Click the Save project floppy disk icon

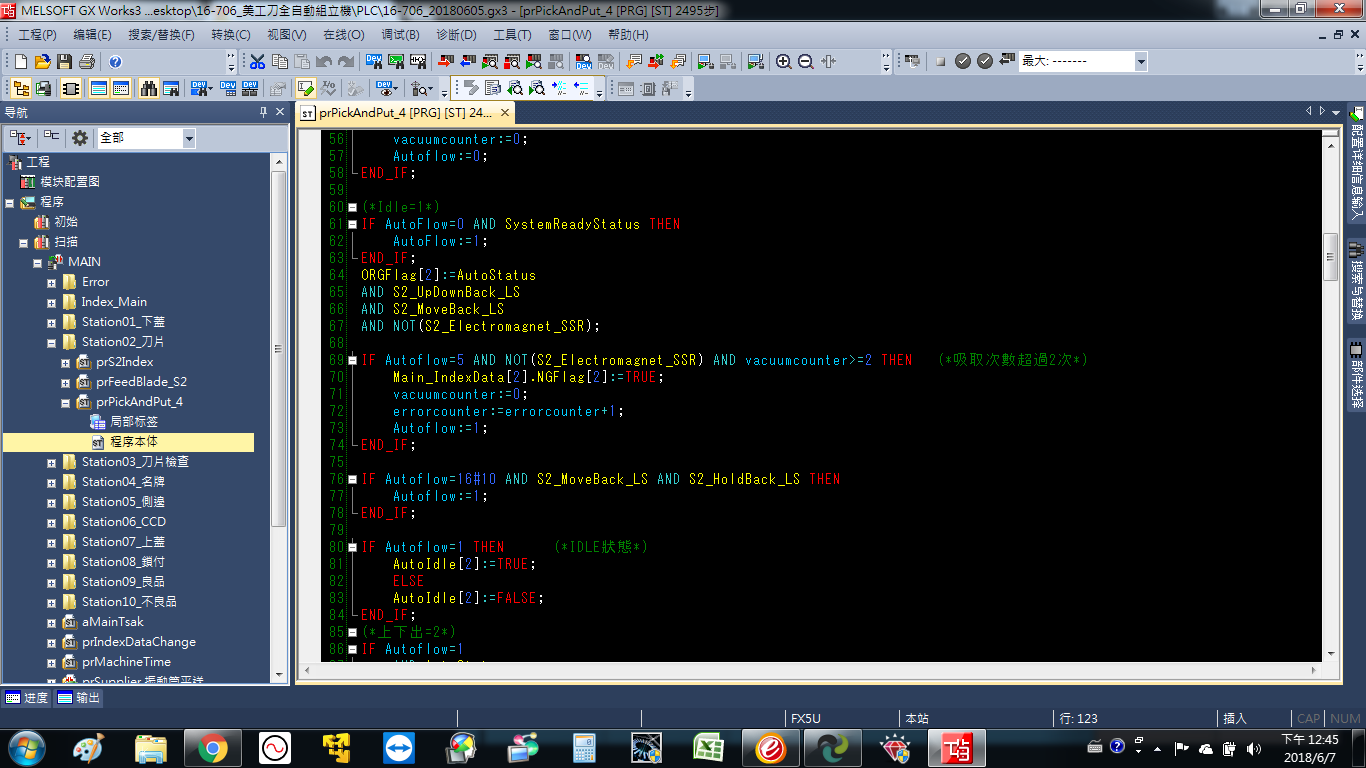pos(64,61)
